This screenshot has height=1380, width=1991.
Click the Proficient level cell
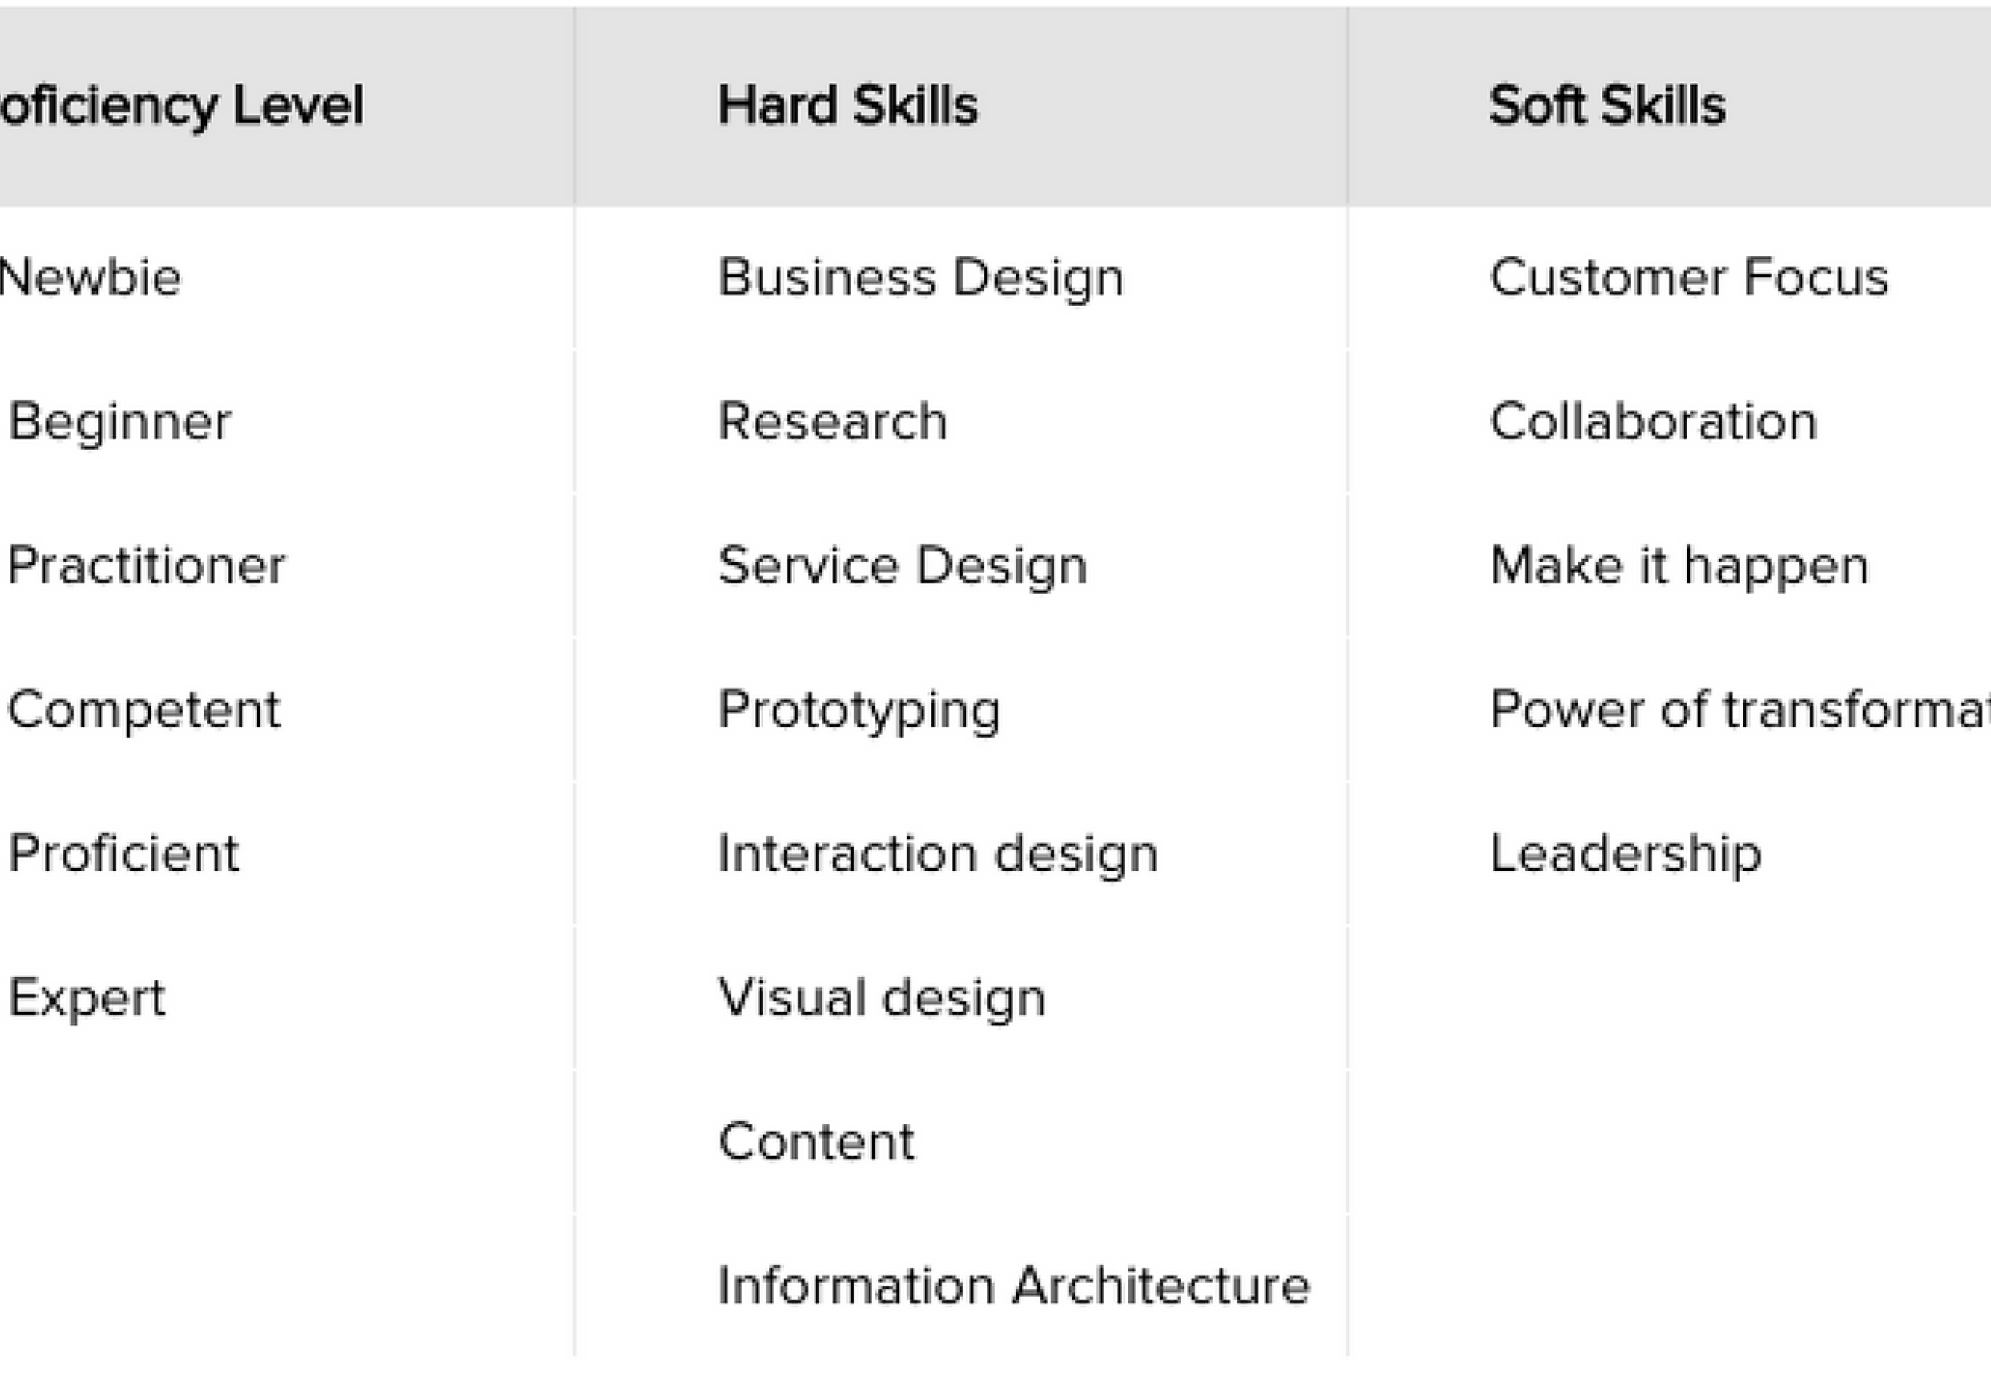tap(123, 853)
